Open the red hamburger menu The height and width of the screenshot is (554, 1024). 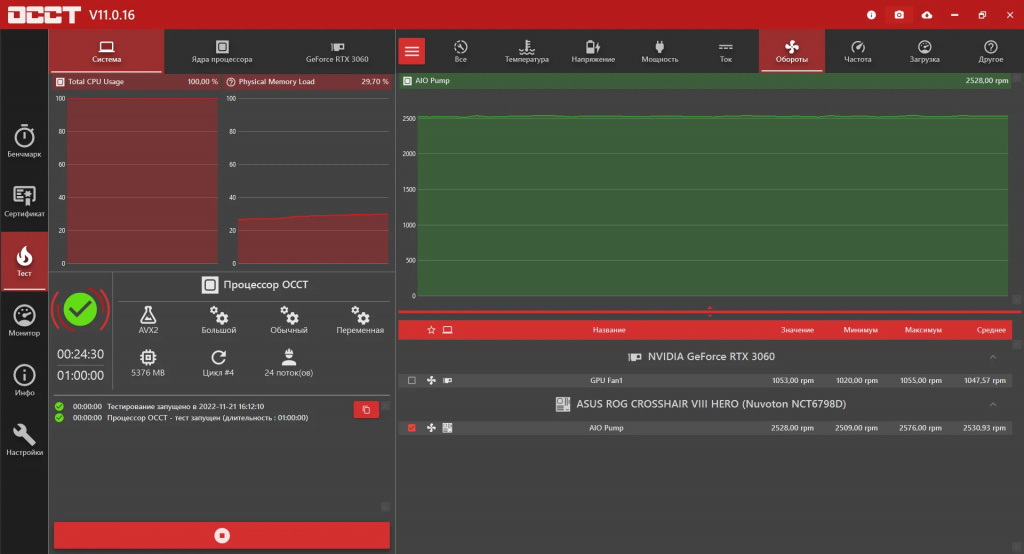(411, 52)
